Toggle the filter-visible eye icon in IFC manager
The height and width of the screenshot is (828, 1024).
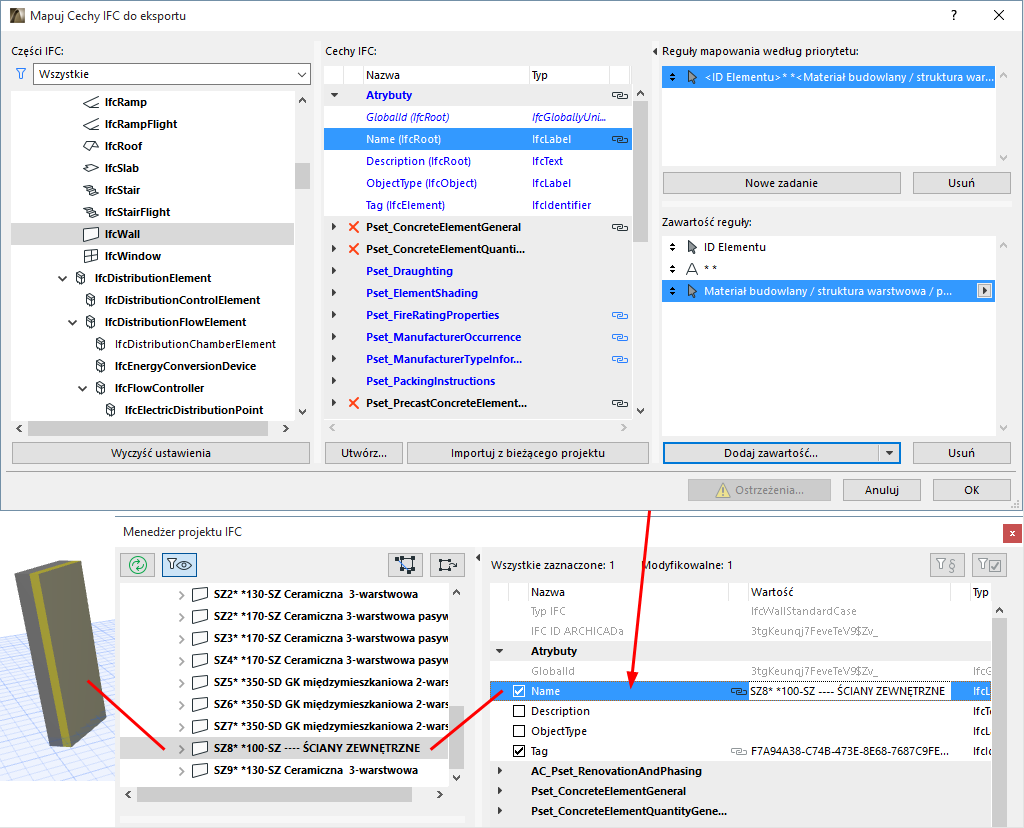pyautogui.click(x=179, y=564)
